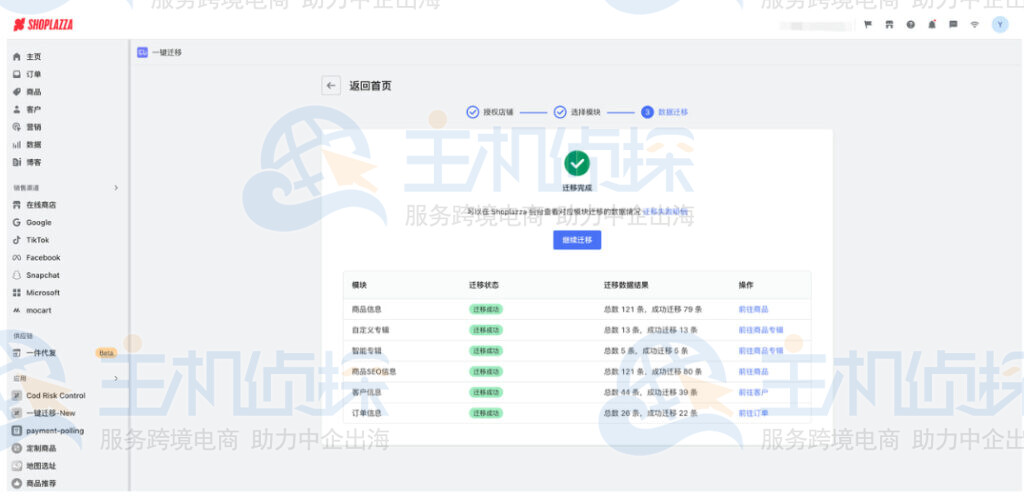1024x499 pixels.
Task: Expand the 应用 section chevron
Action: (x=116, y=378)
